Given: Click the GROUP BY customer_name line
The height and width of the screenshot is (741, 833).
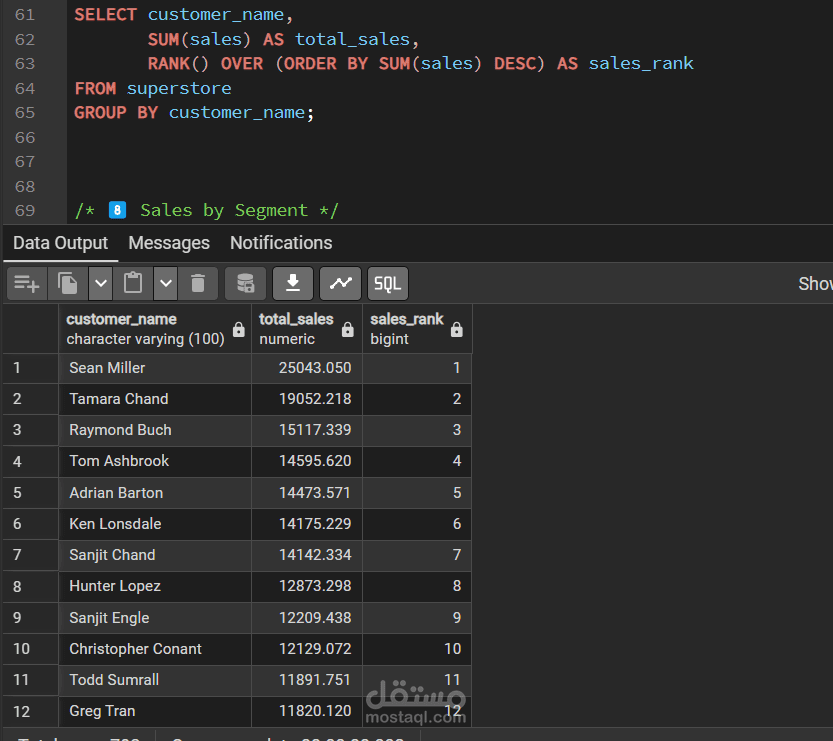Looking at the screenshot, I should click(x=194, y=113).
